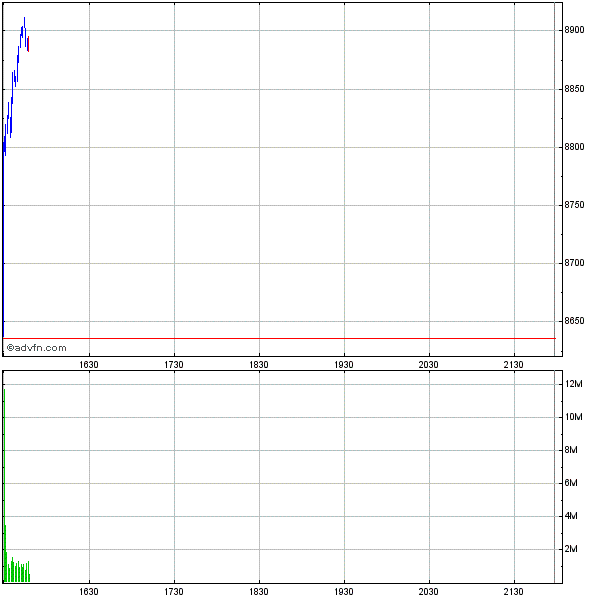The width and height of the screenshot is (600, 600).
Task: Click 2130 time label under volume chart
Action: [x=513, y=592]
